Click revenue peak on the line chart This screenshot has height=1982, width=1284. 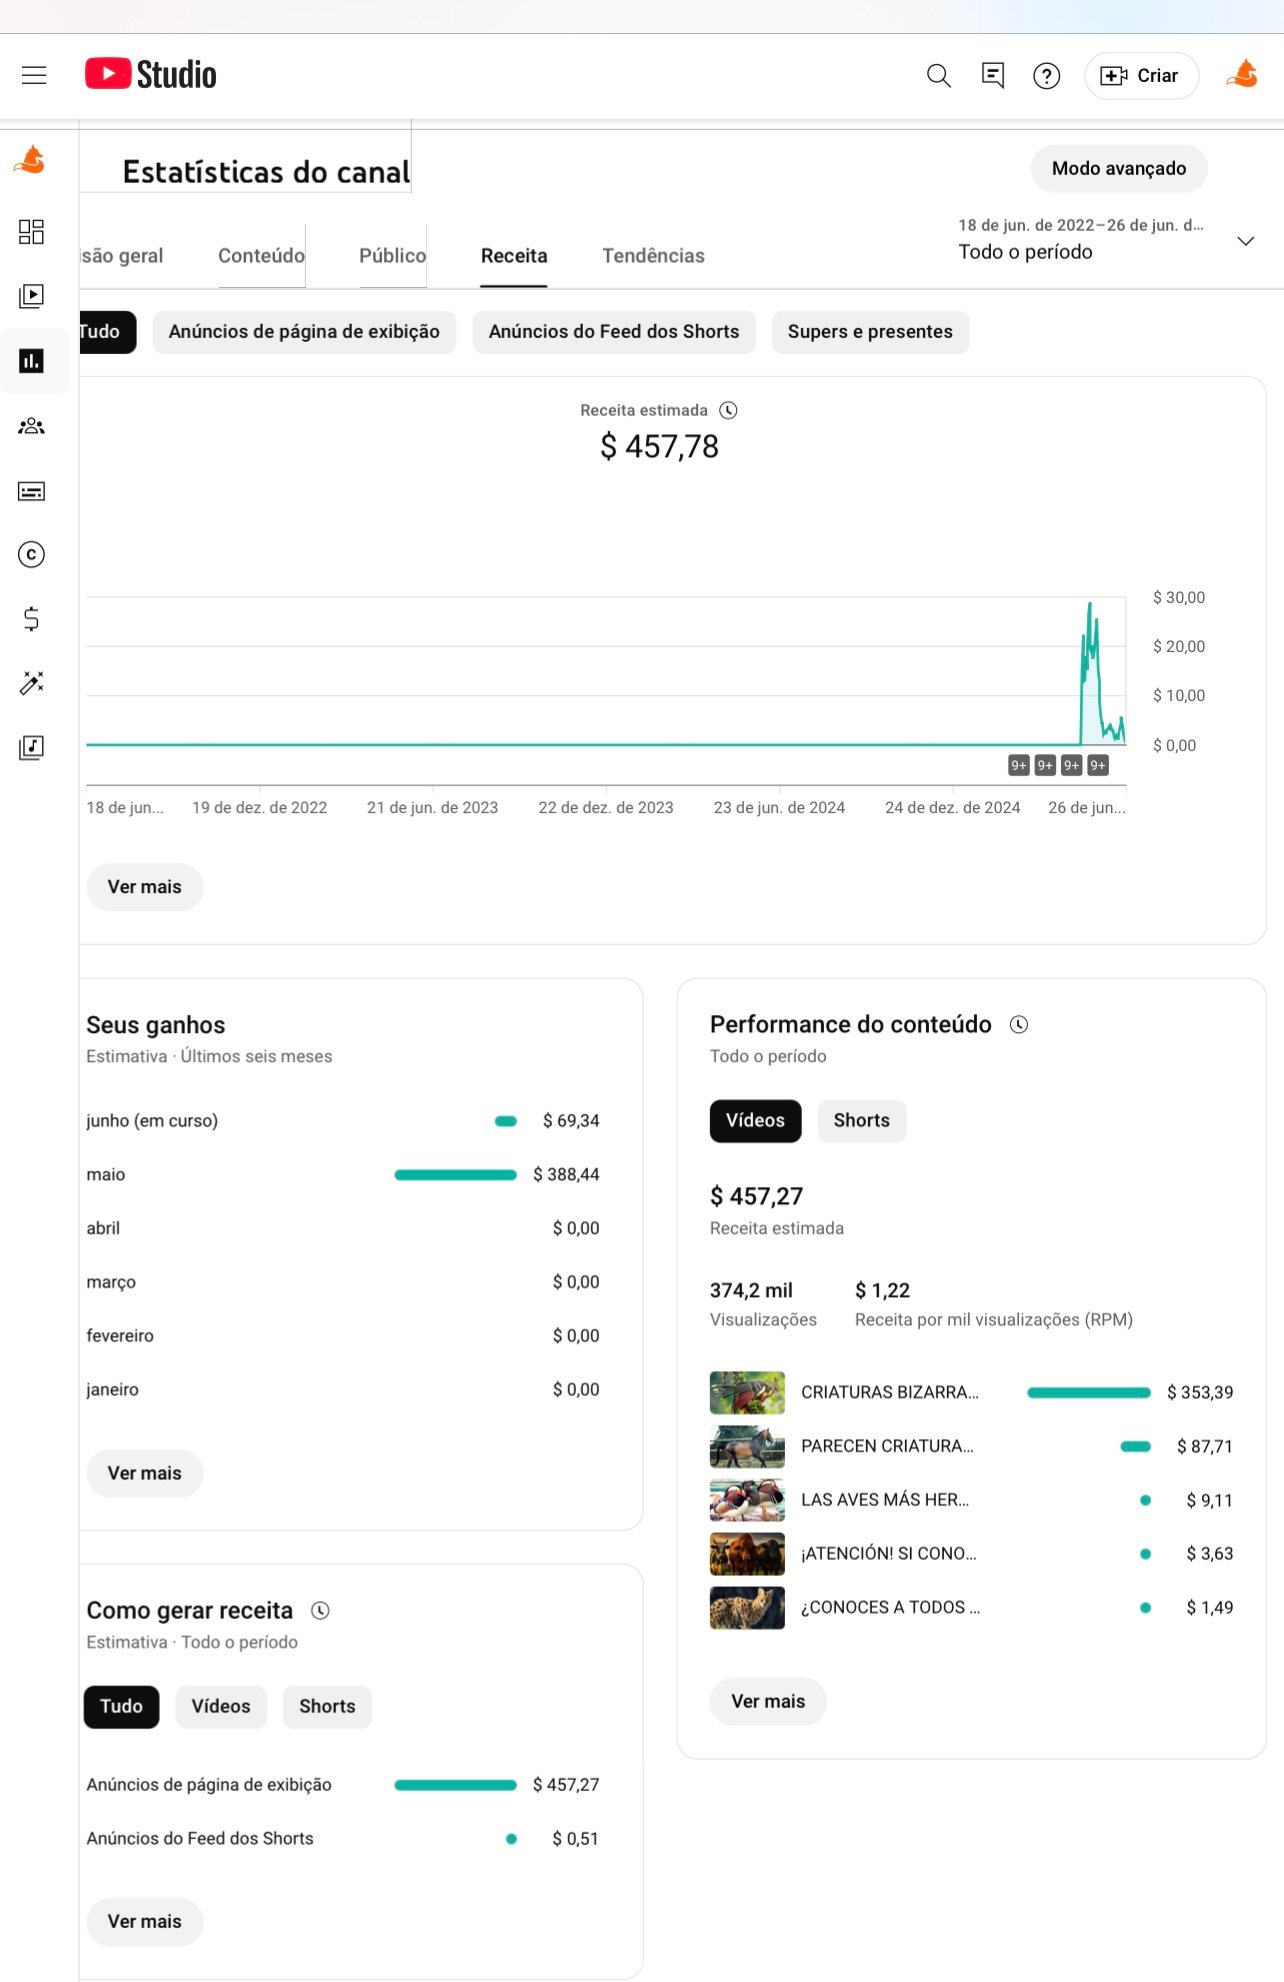(1090, 604)
